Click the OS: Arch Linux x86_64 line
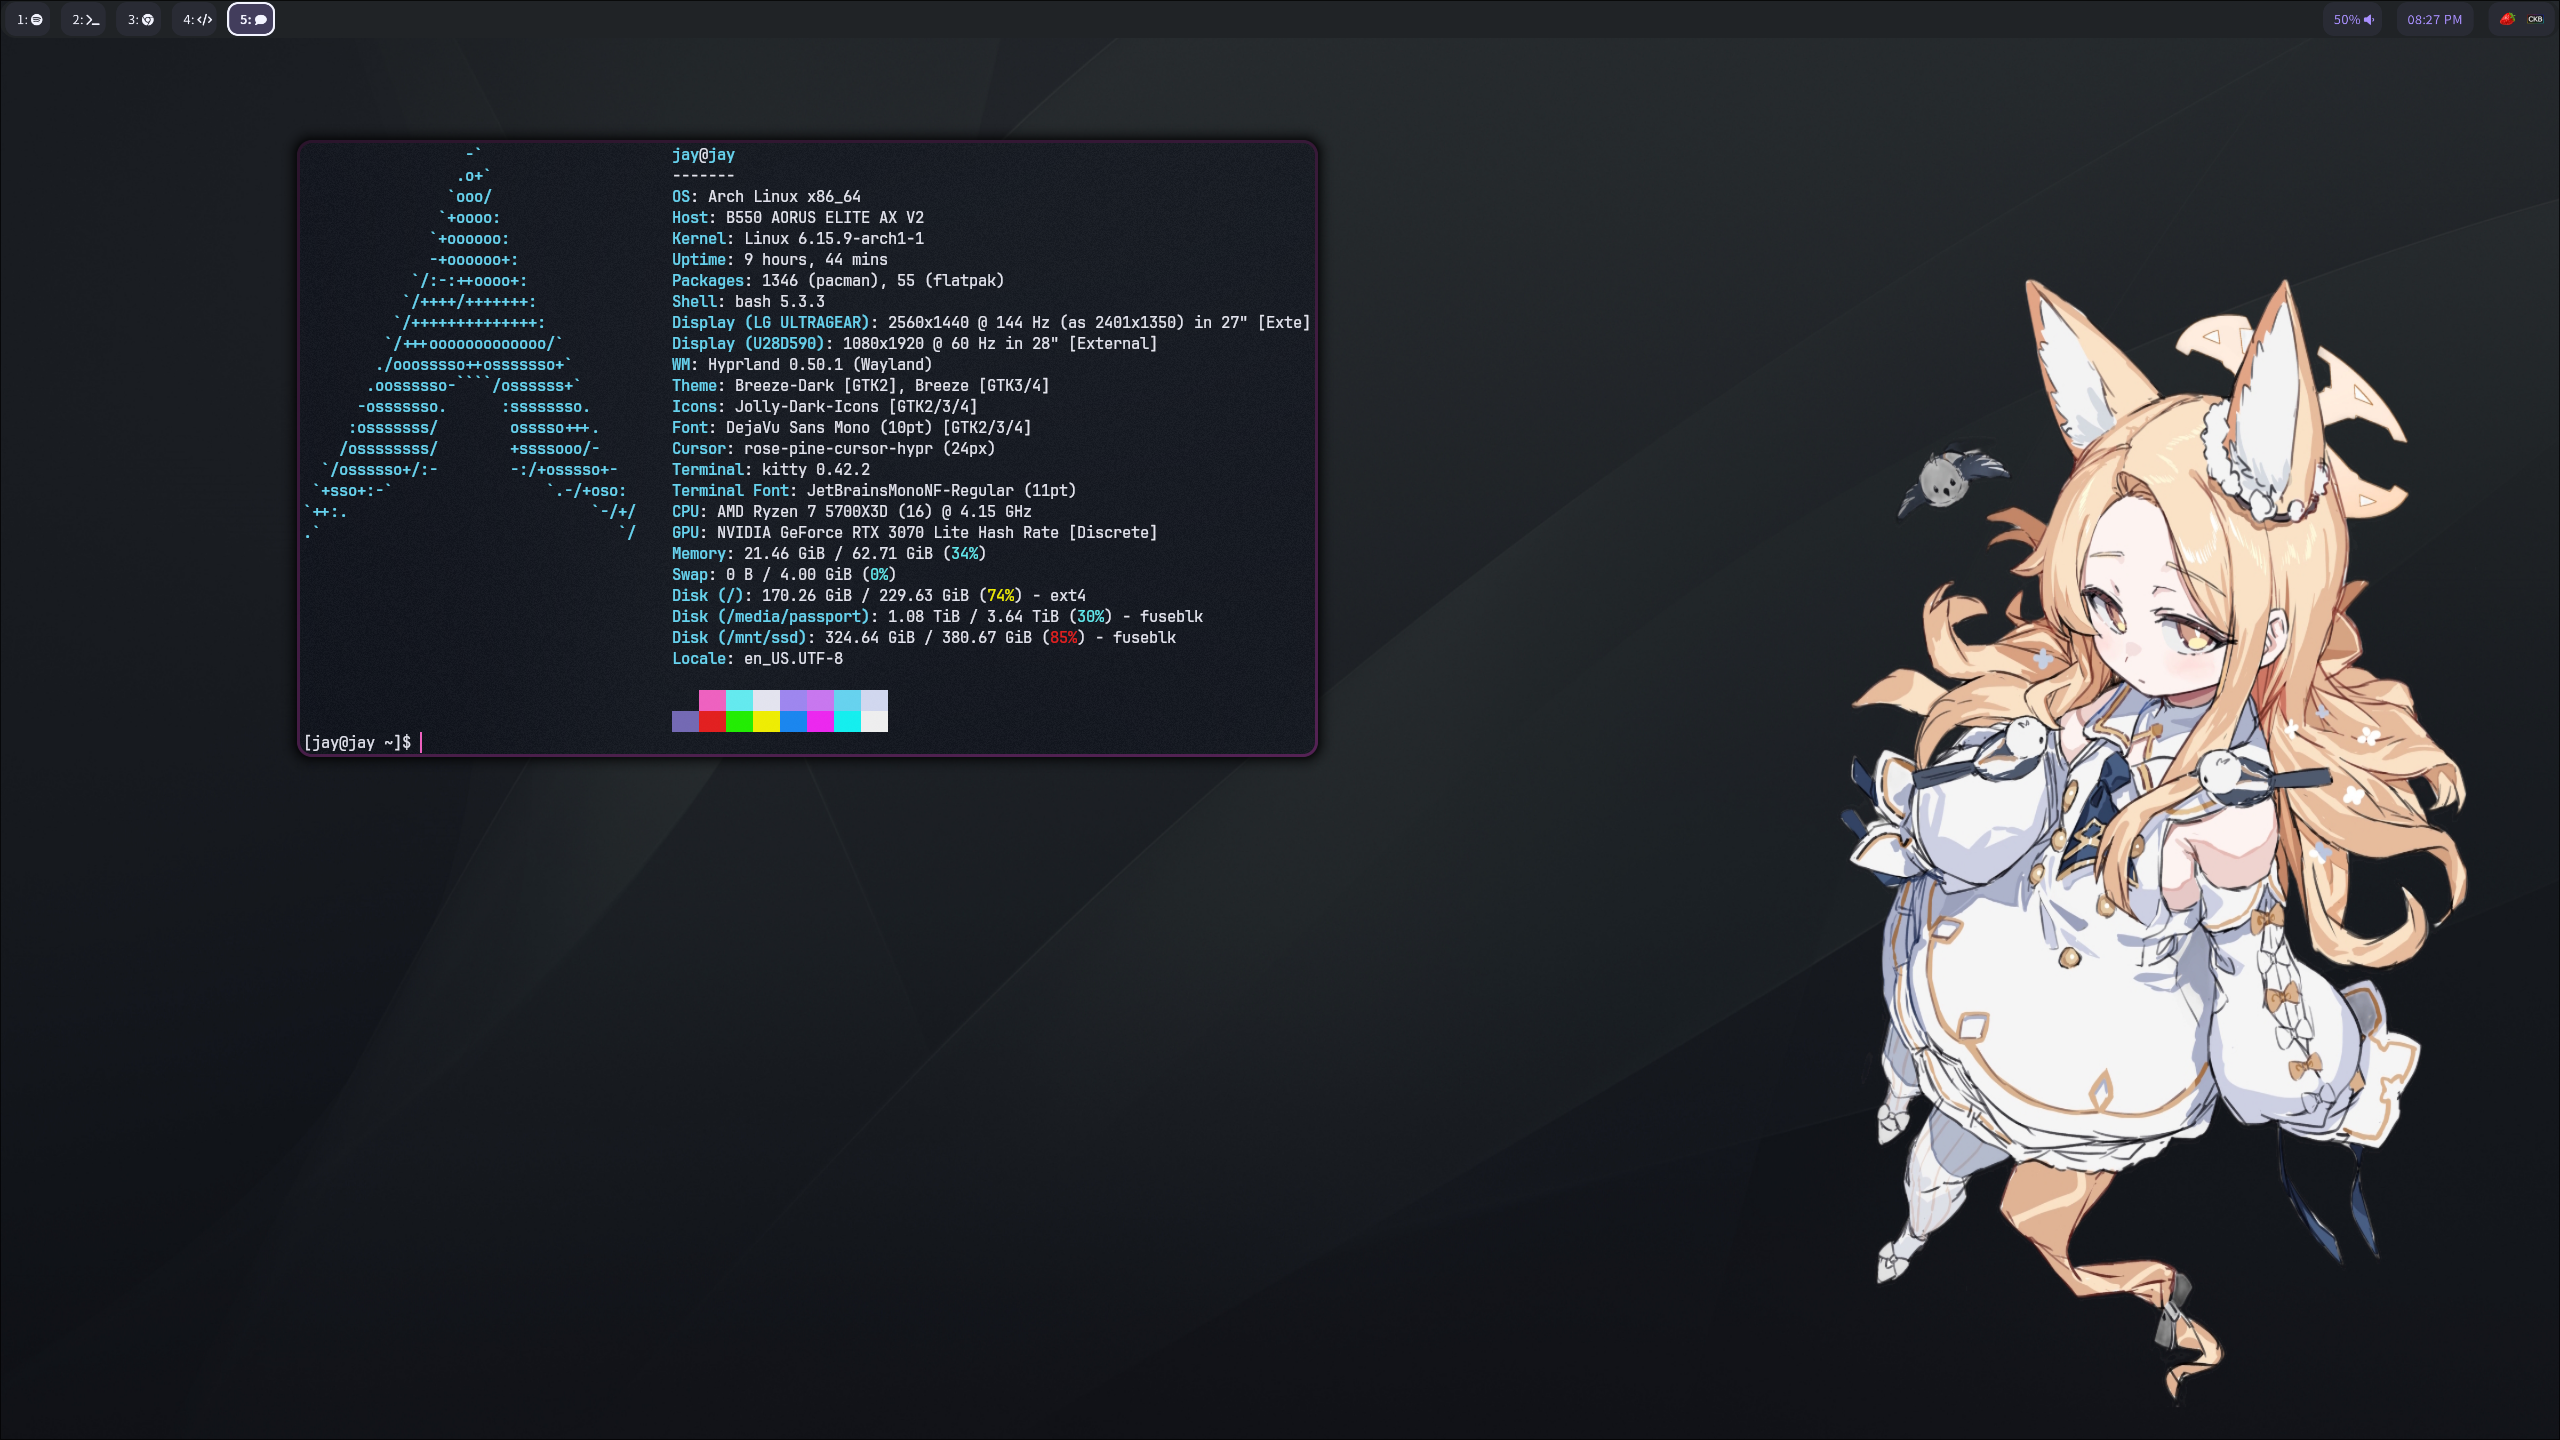 pos(765,197)
